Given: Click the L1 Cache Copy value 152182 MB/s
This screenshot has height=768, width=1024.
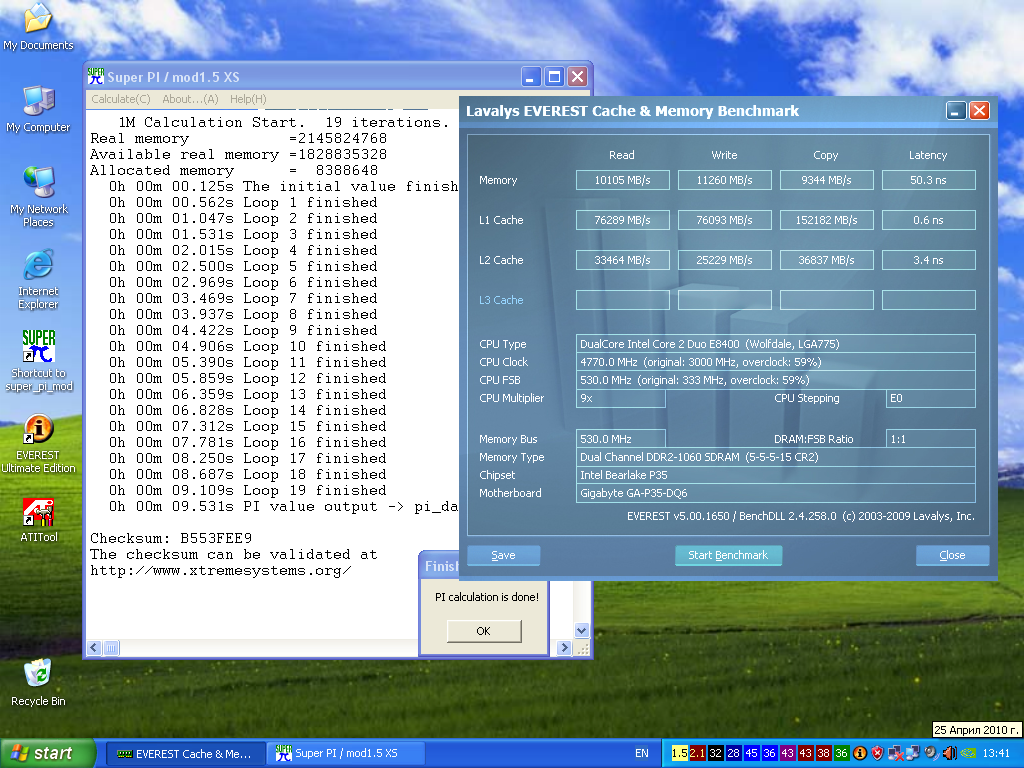Looking at the screenshot, I should point(826,220).
